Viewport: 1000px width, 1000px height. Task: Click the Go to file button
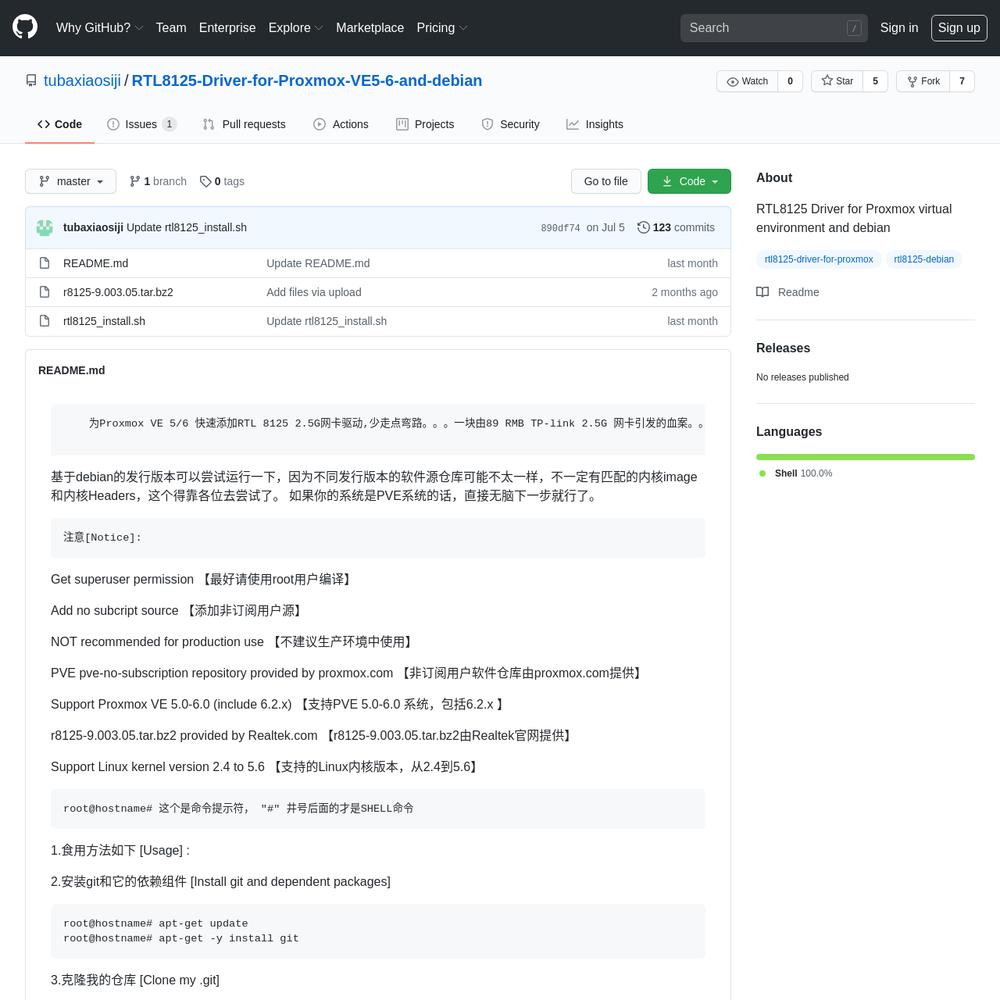(x=606, y=181)
